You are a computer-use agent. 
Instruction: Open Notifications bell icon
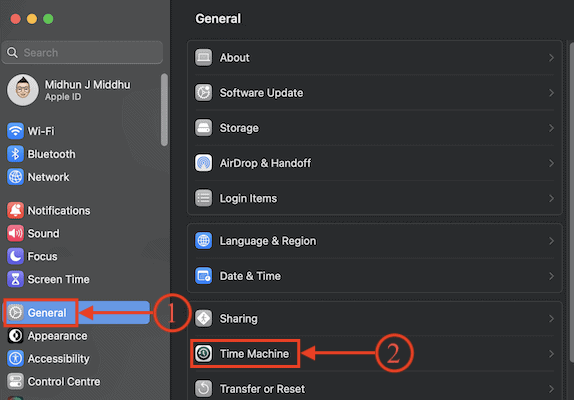[15, 210]
